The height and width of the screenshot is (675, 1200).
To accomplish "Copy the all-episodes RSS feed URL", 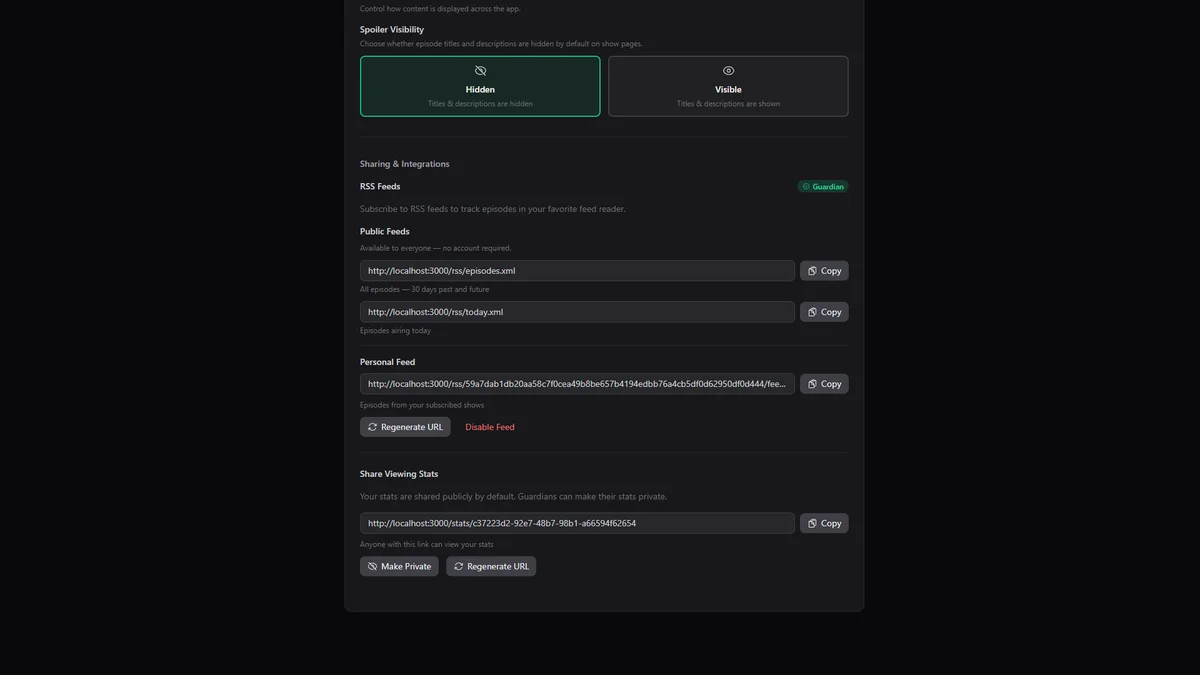I will click(x=823, y=270).
